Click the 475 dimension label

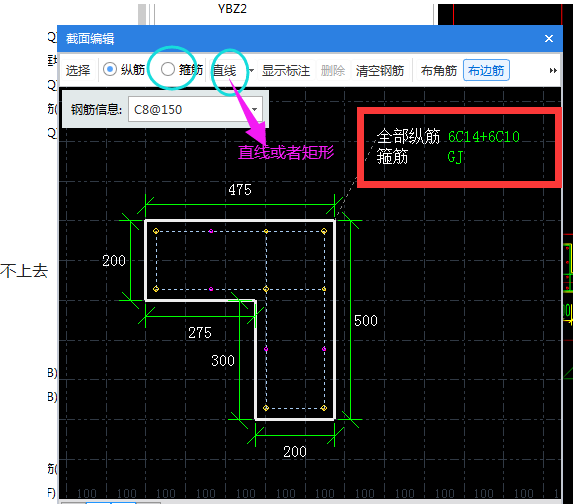(240, 190)
